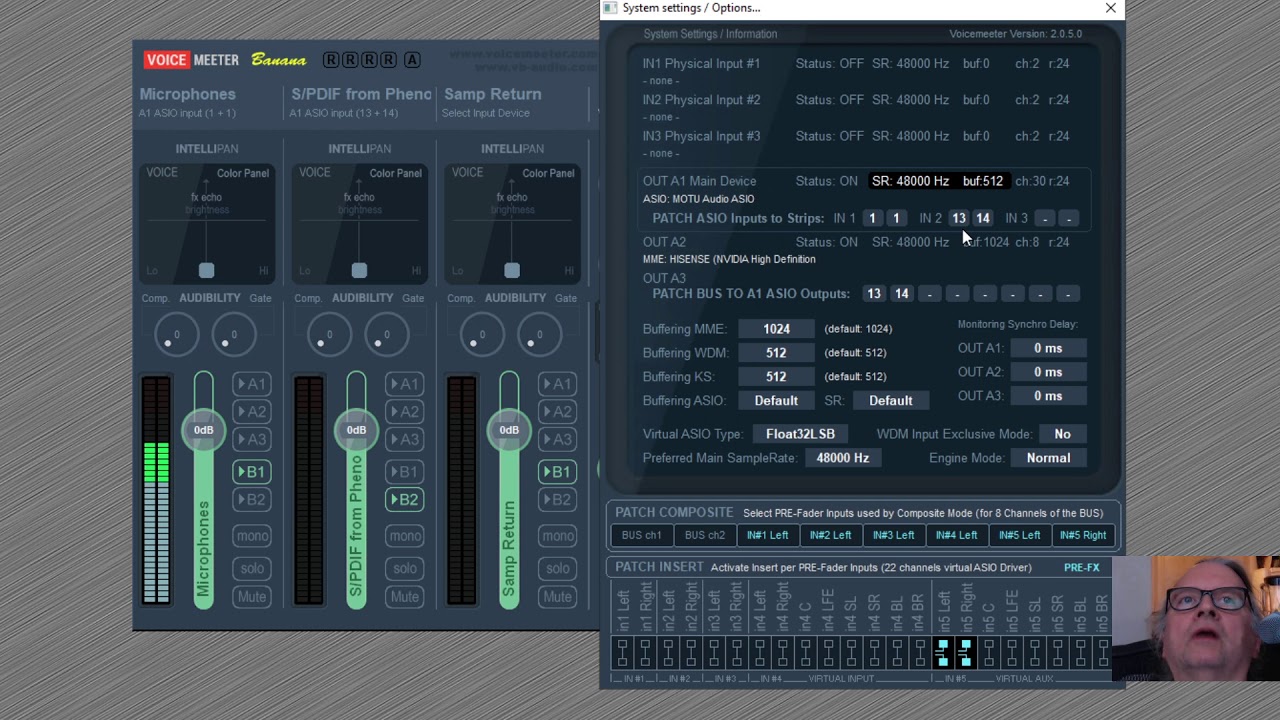Change Preferred Main SampleRate 48000 Hz
This screenshot has width=1280, height=720.
click(842, 458)
